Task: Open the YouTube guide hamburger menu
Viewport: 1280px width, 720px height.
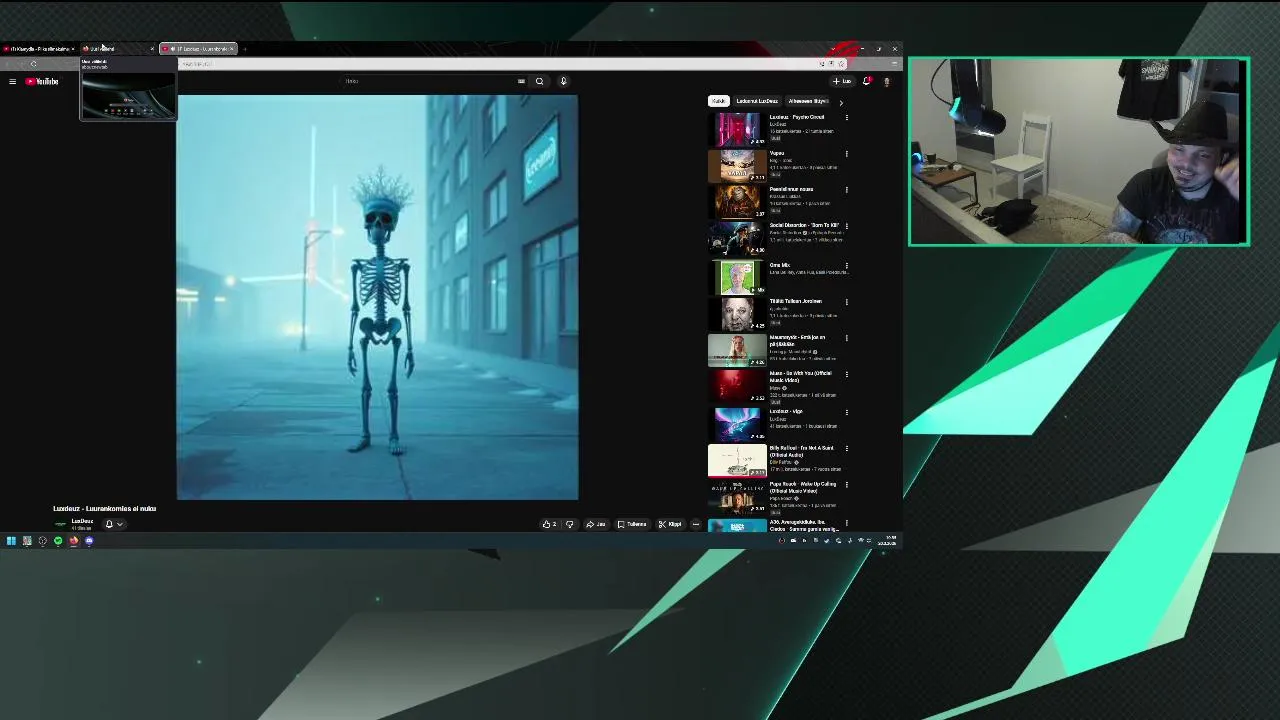Action: [x=12, y=81]
